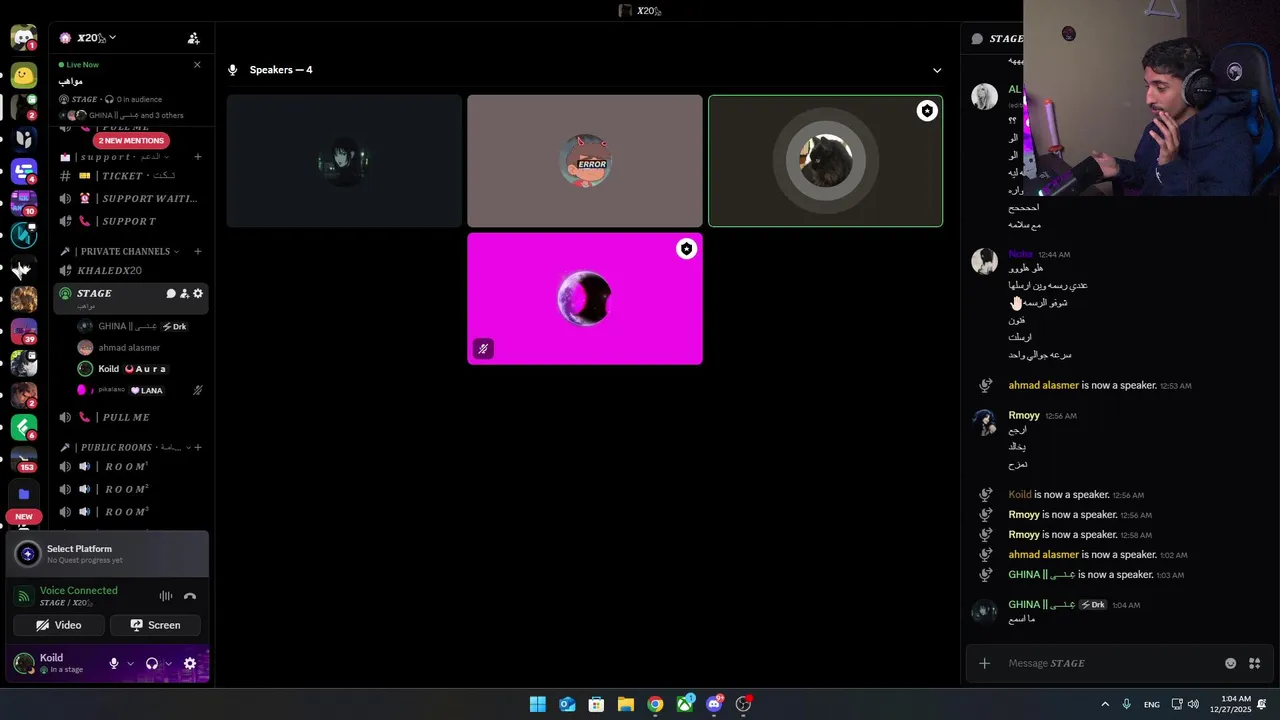Dismiss the Live Now stage banner
The height and width of the screenshot is (720, 1280).
click(197, 64)
